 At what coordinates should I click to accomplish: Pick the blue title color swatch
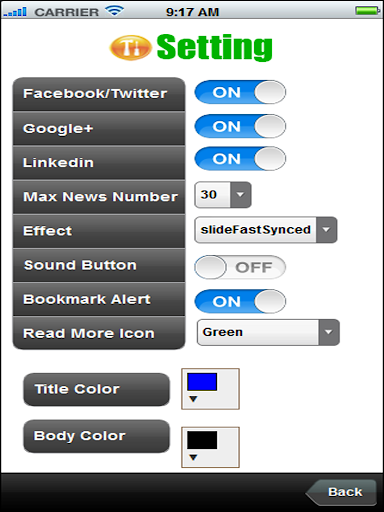click(202, 382)
